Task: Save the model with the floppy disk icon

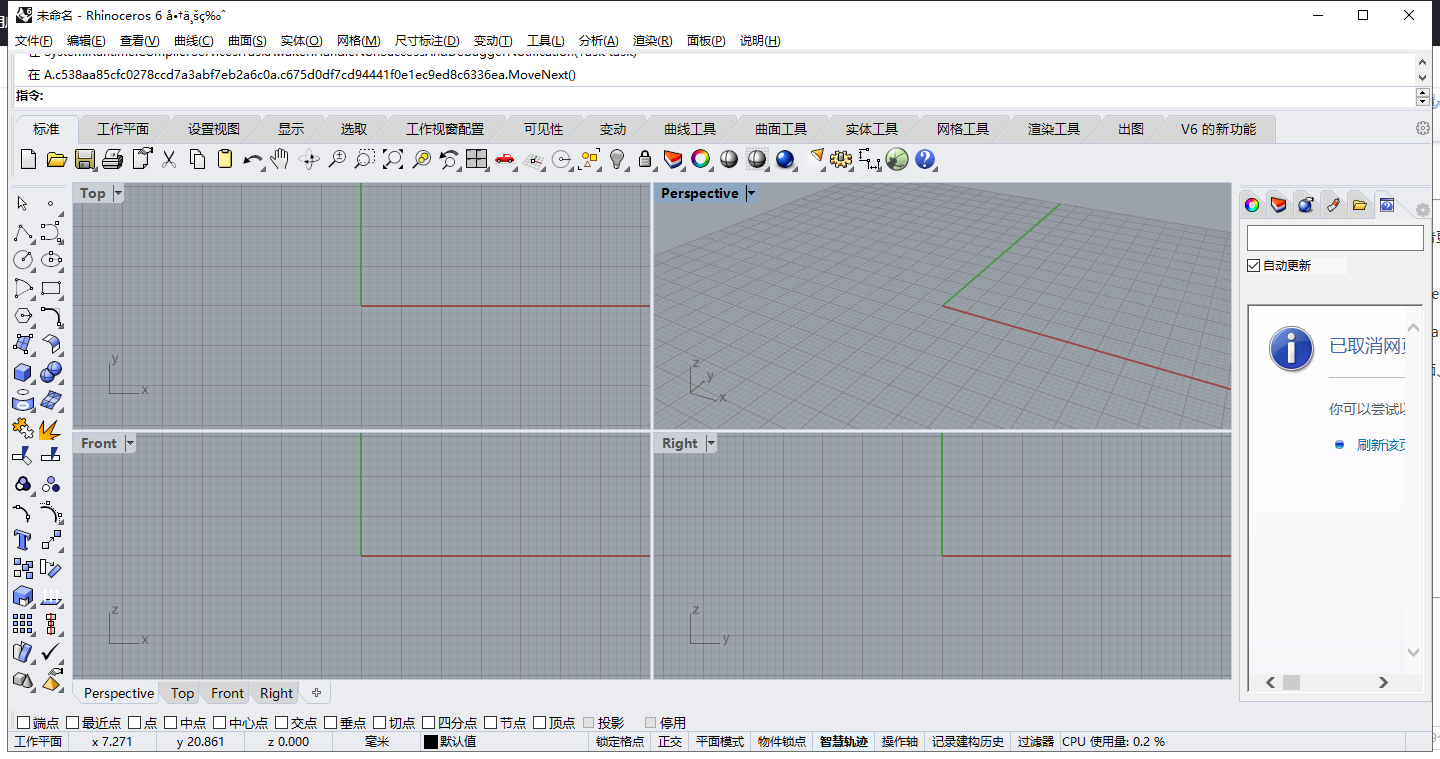Action: pyautogui.click(x=84, y=159)
